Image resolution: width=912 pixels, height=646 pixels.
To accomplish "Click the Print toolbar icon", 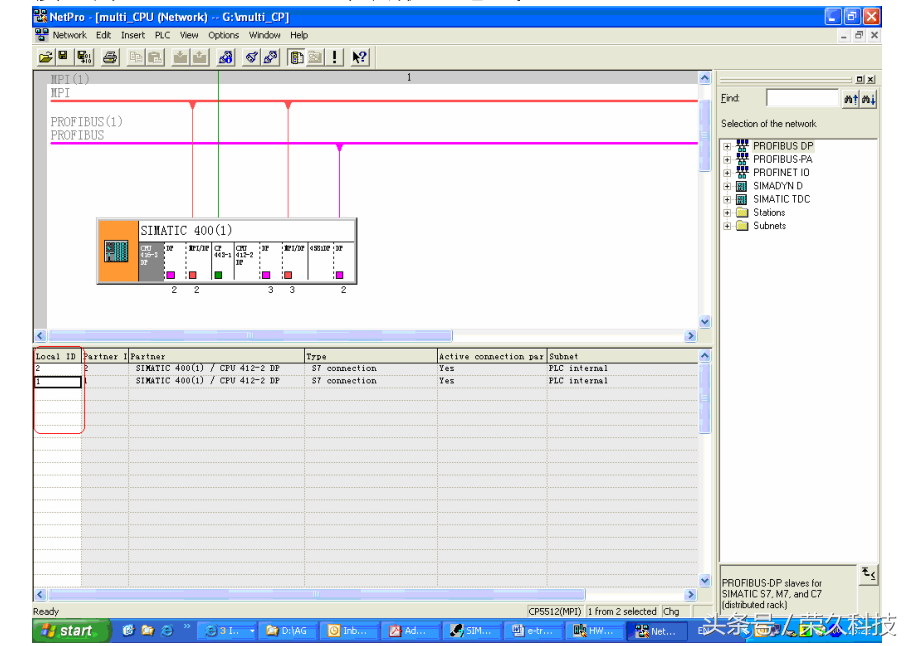I will [x=110, y=57].
